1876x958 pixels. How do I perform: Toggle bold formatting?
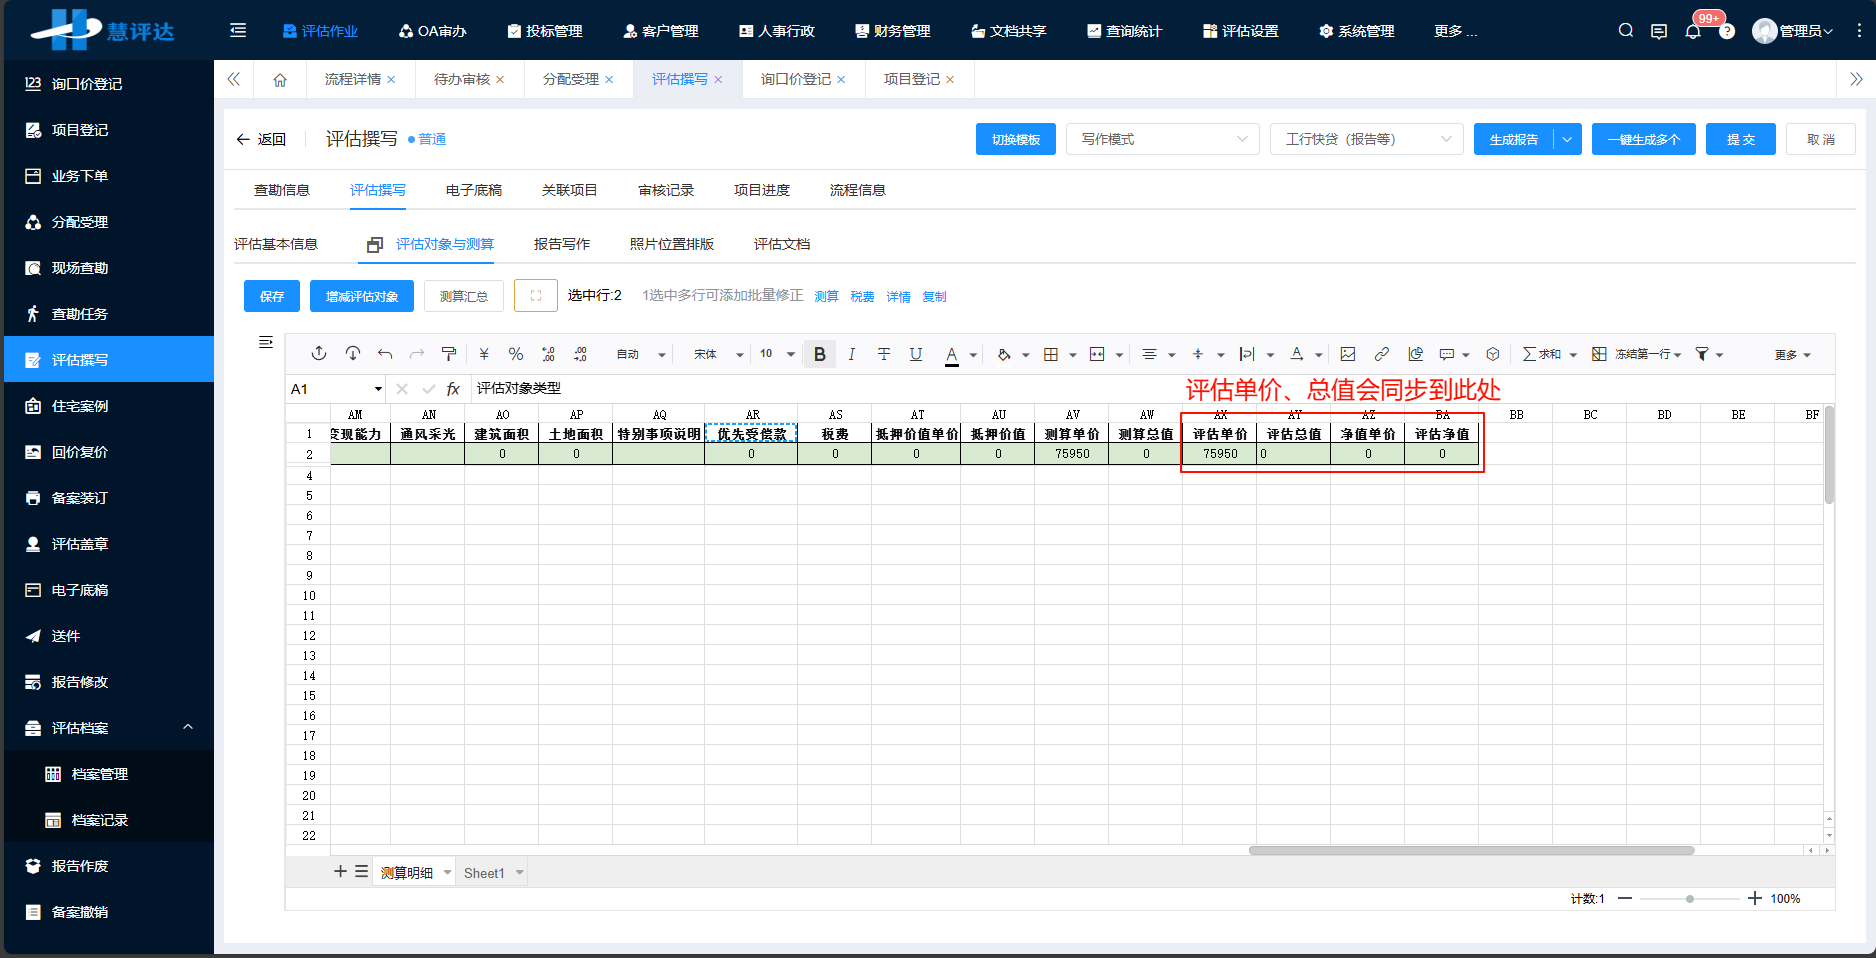[x=819, y=353]
